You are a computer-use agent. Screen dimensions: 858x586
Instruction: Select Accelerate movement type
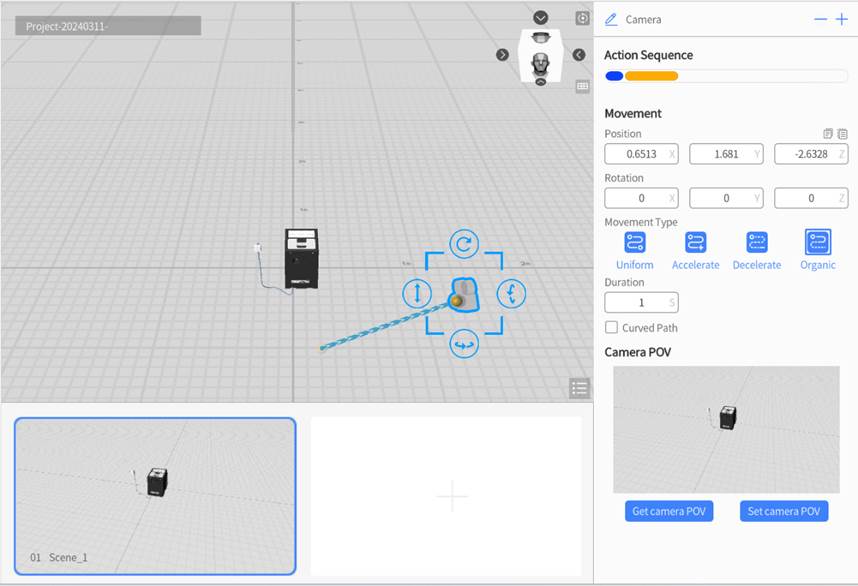click(696, 242)
